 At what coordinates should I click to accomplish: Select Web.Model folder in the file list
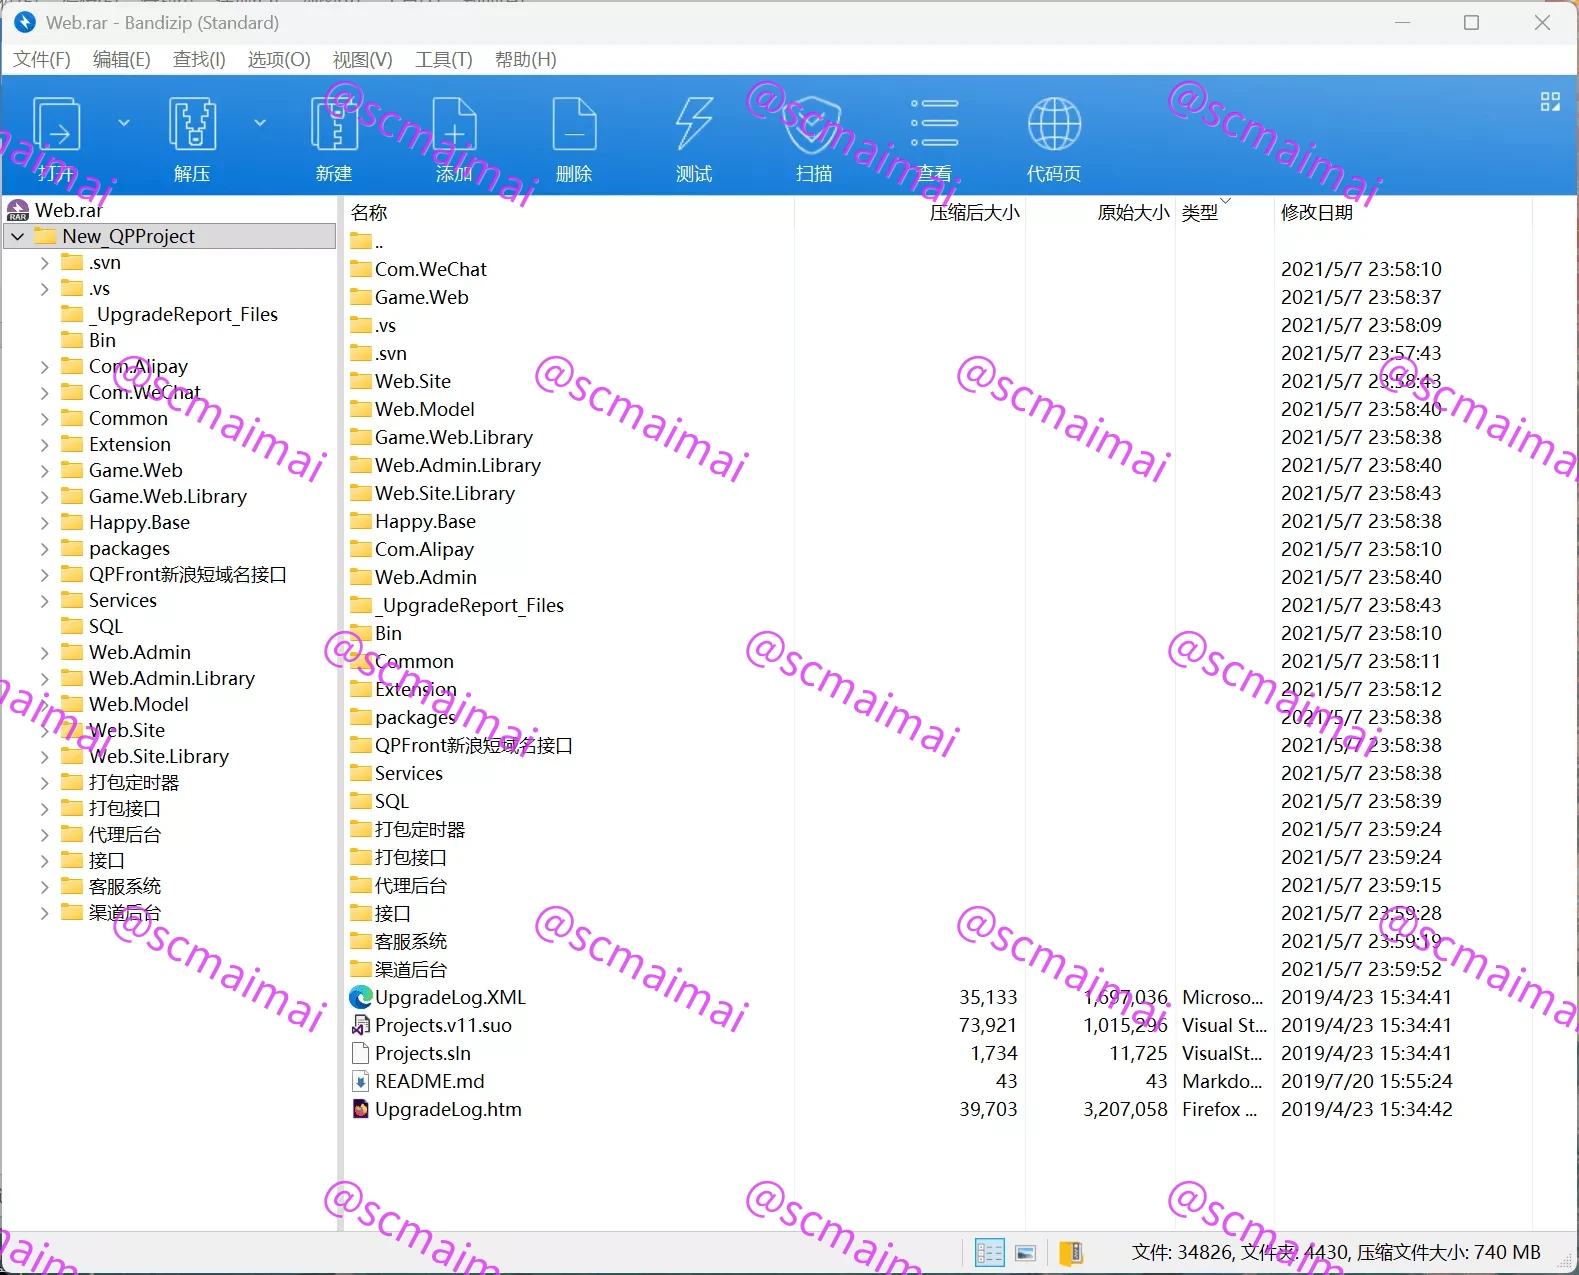[x=425, y=409]
